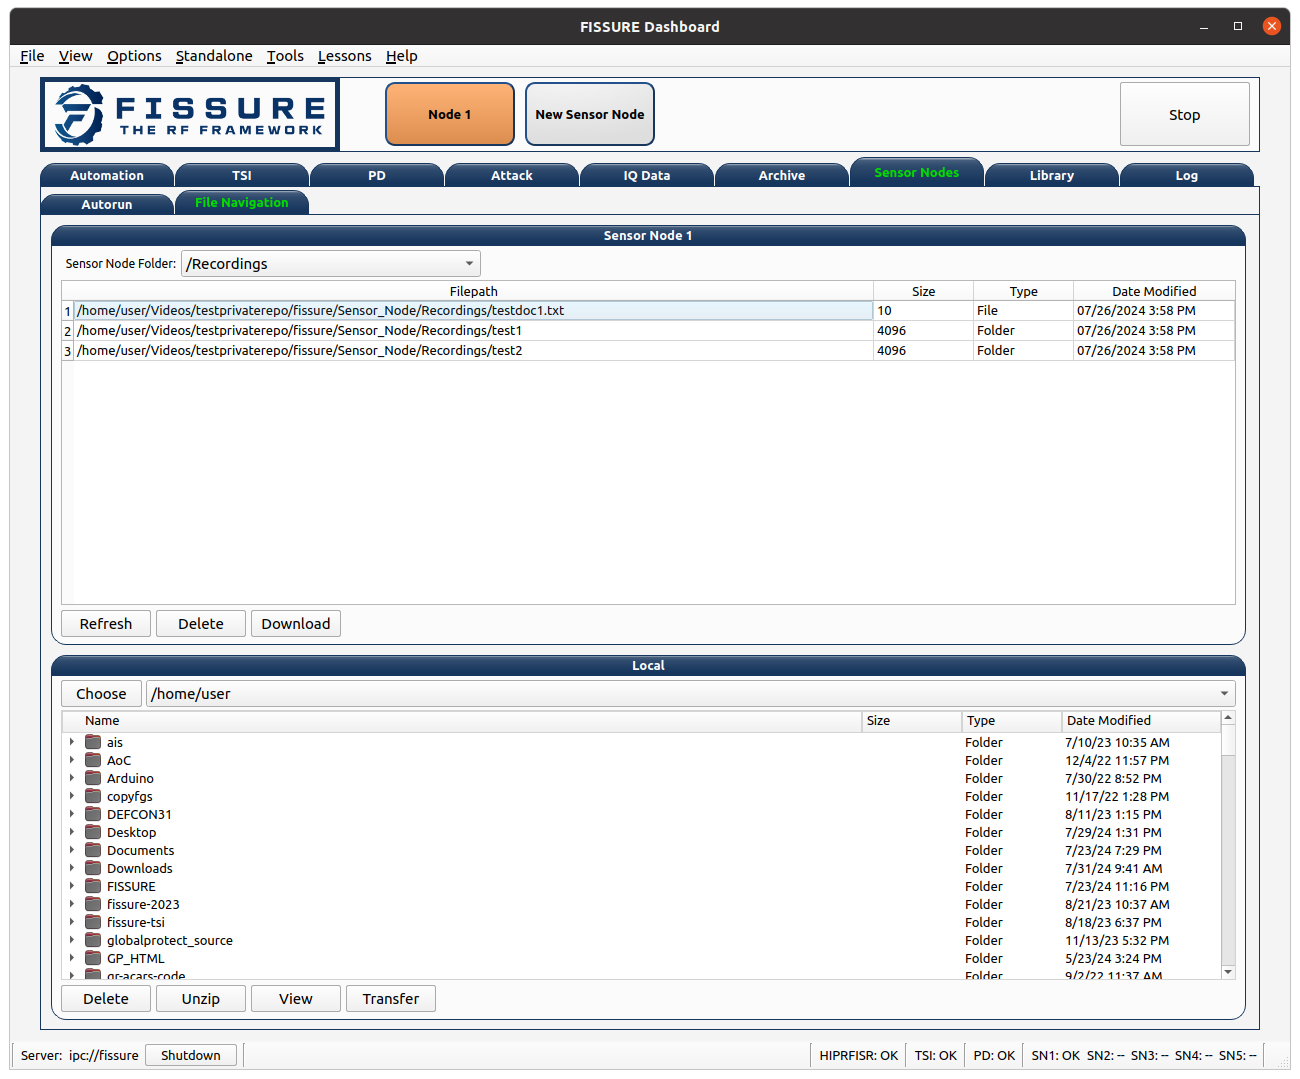
Task: Click the FISSURE folder icon
Action: point(93,886)
